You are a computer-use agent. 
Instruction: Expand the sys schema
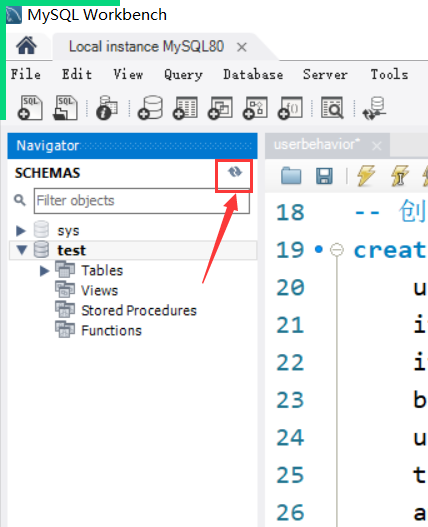(x=21, y=231)
